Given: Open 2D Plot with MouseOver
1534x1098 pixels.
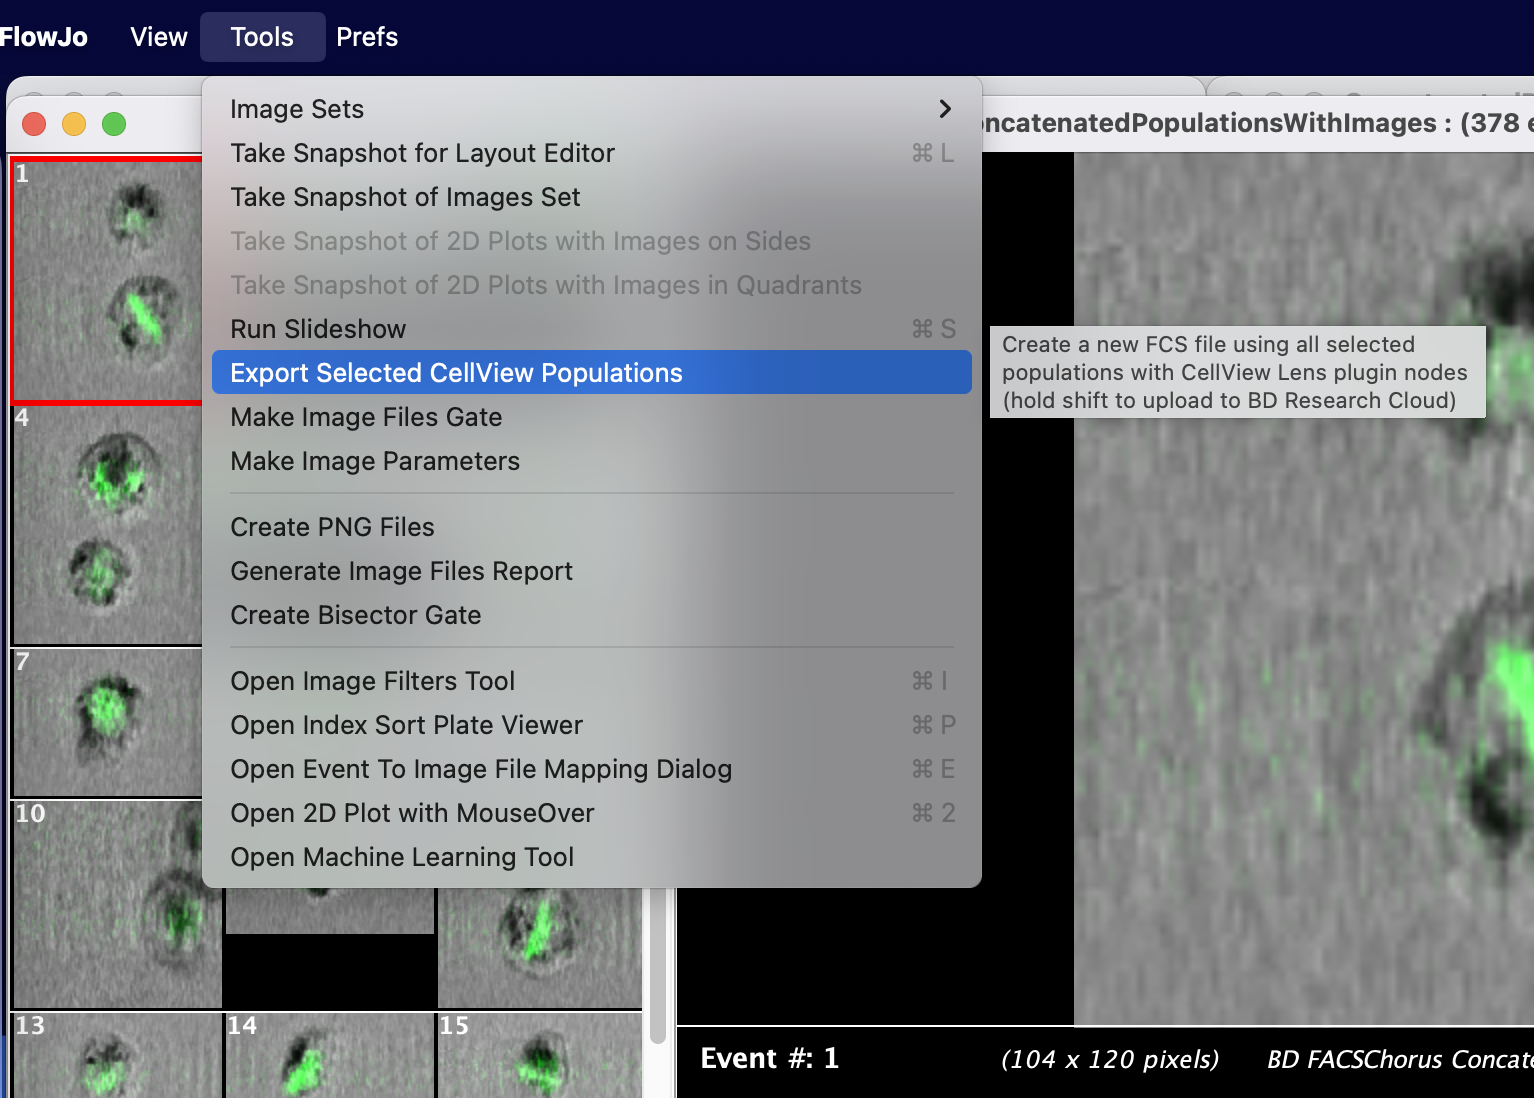Looking at the screenshot, I should click(412, 813).
